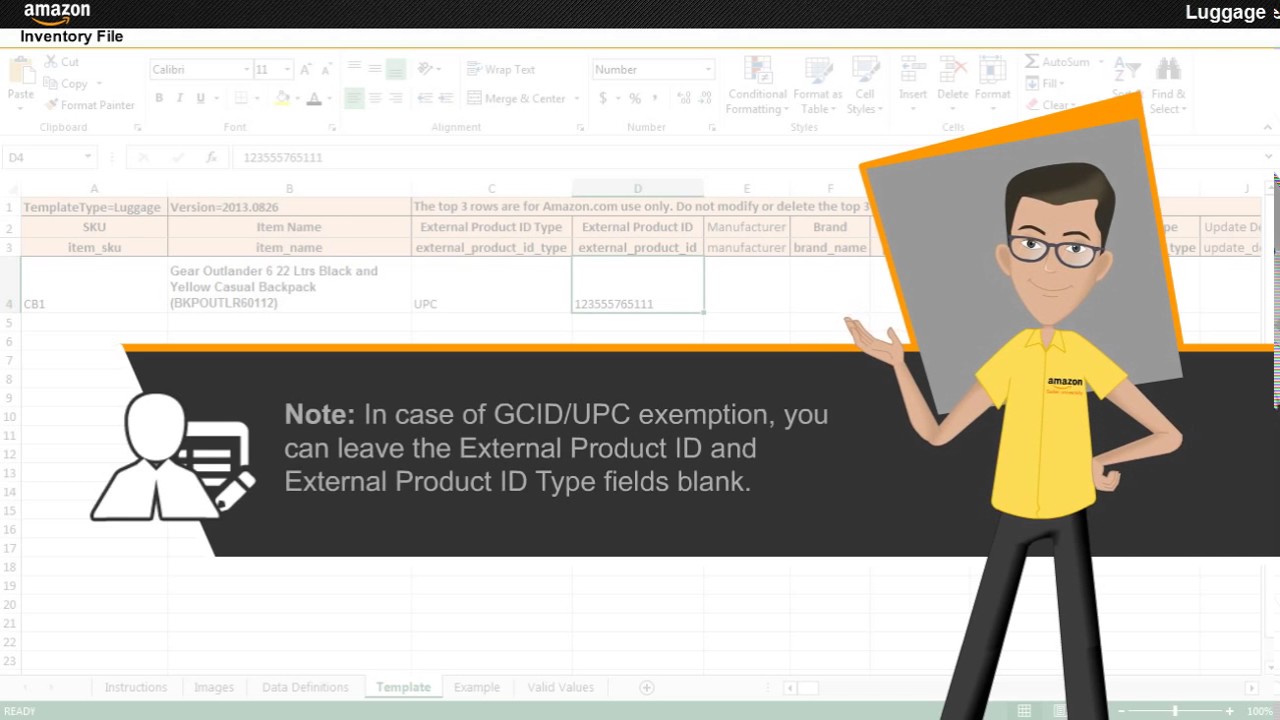Switch to the Instructions sheet tab

[136, 687]
